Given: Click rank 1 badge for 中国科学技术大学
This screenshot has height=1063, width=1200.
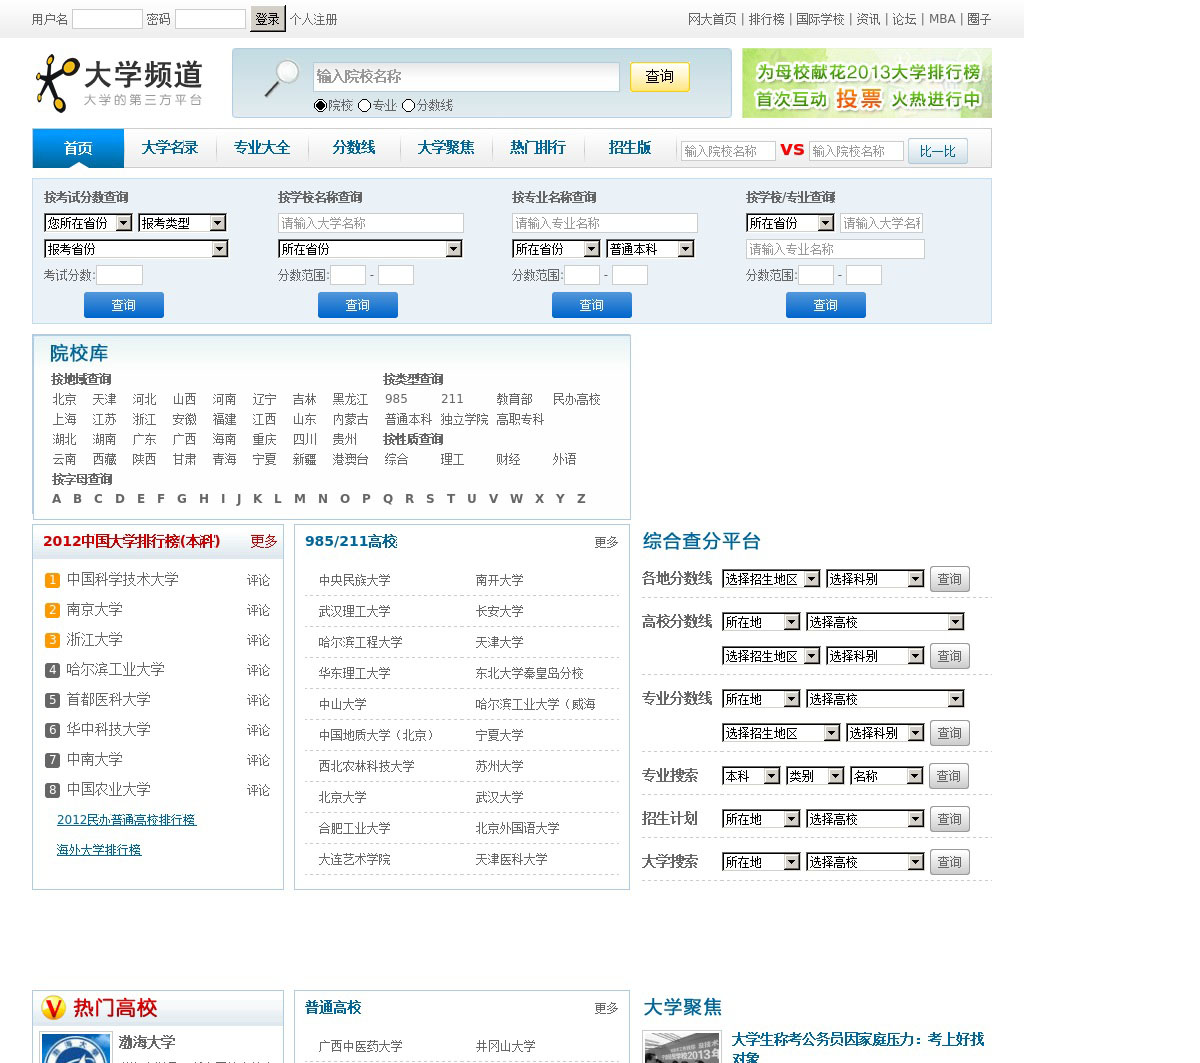Looking at the screenshot, I should (52, 580).
